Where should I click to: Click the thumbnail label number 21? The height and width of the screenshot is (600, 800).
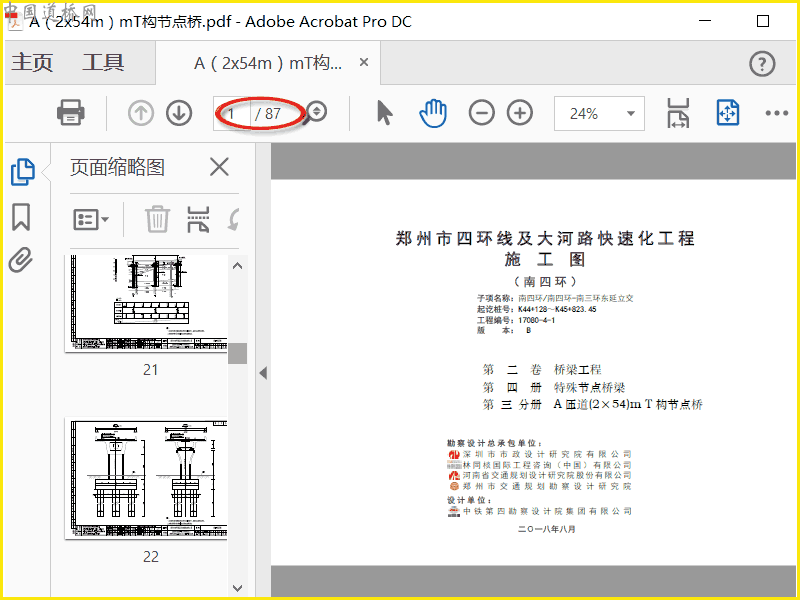pyautogui.click(x=151, y=369)
